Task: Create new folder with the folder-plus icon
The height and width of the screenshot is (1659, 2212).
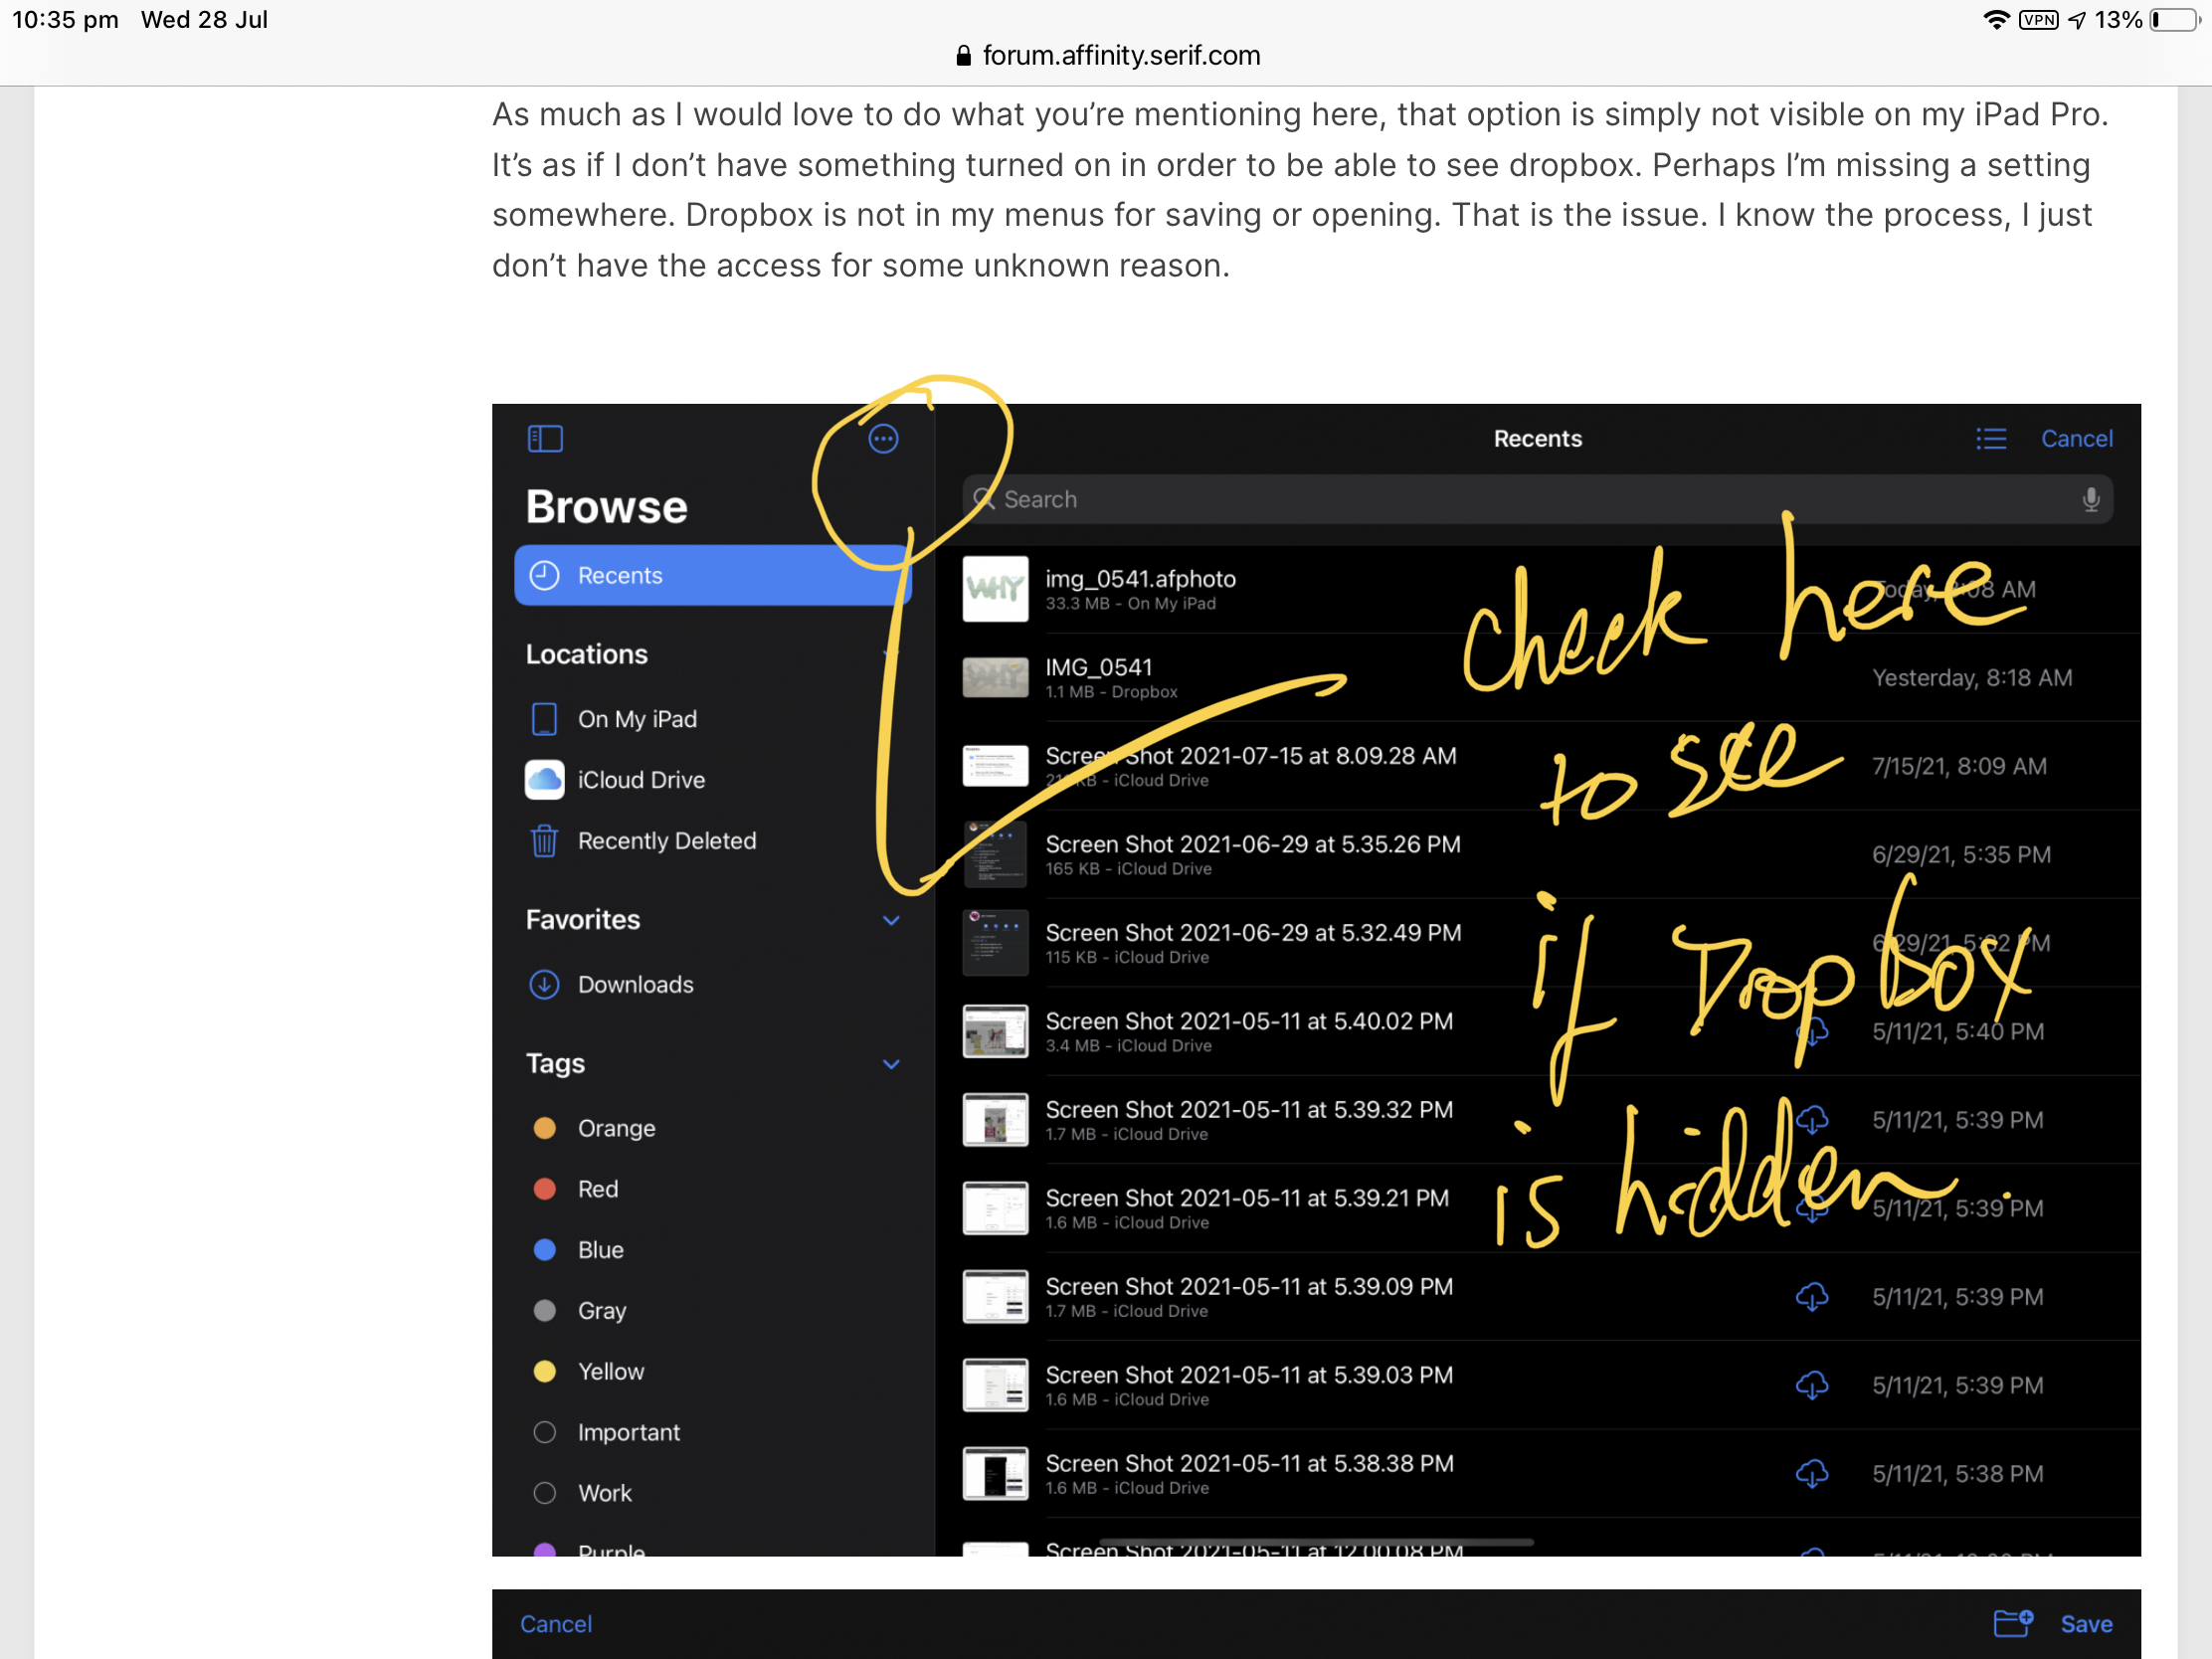Action: click(2012, 1623)
